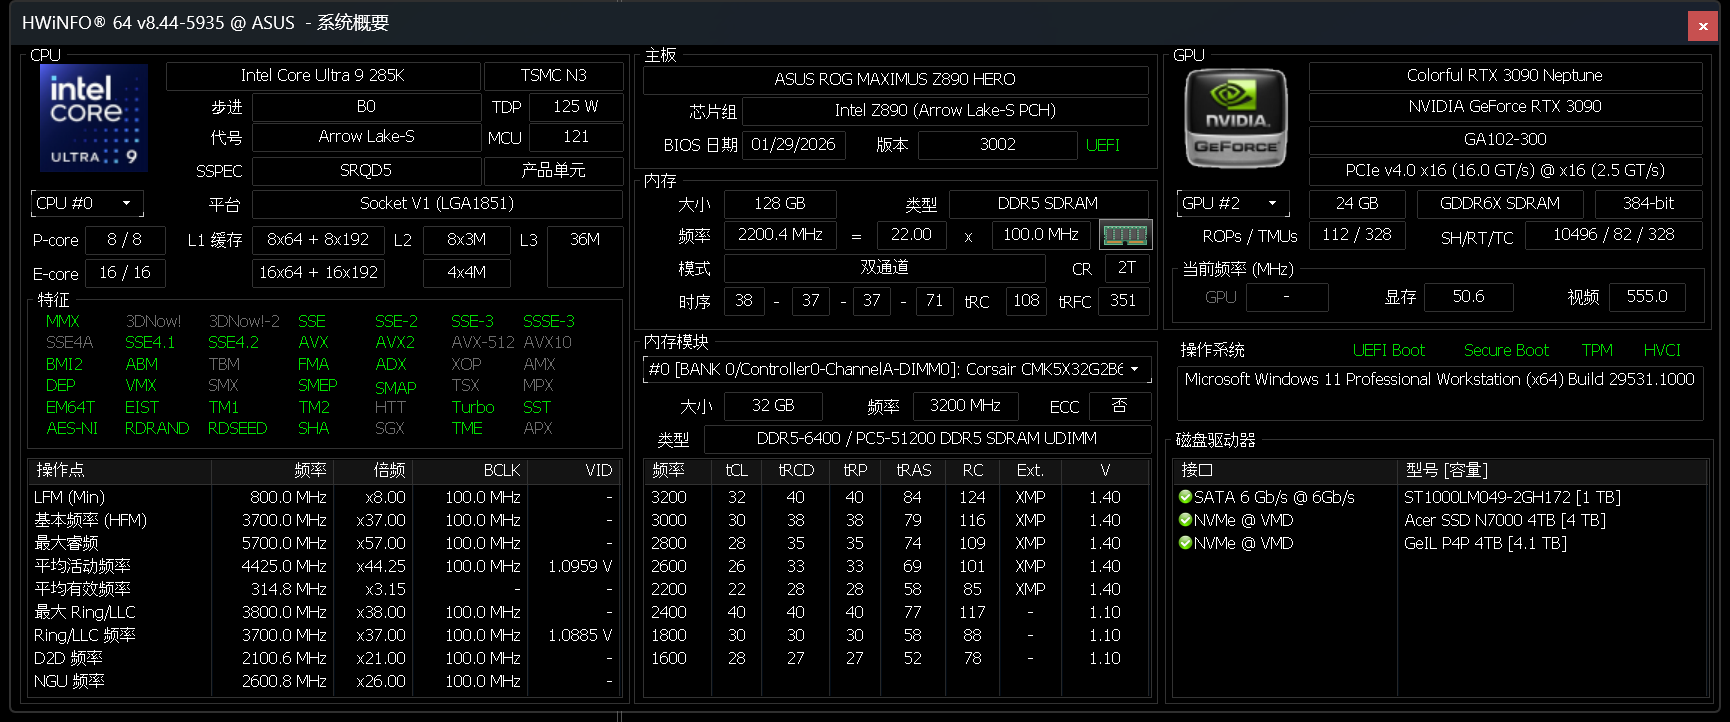The height and width of the screenshot is (722, 1730).
Task: Click the Acer SSD N7000 4TB drive entry
Action: point(1505,520)
